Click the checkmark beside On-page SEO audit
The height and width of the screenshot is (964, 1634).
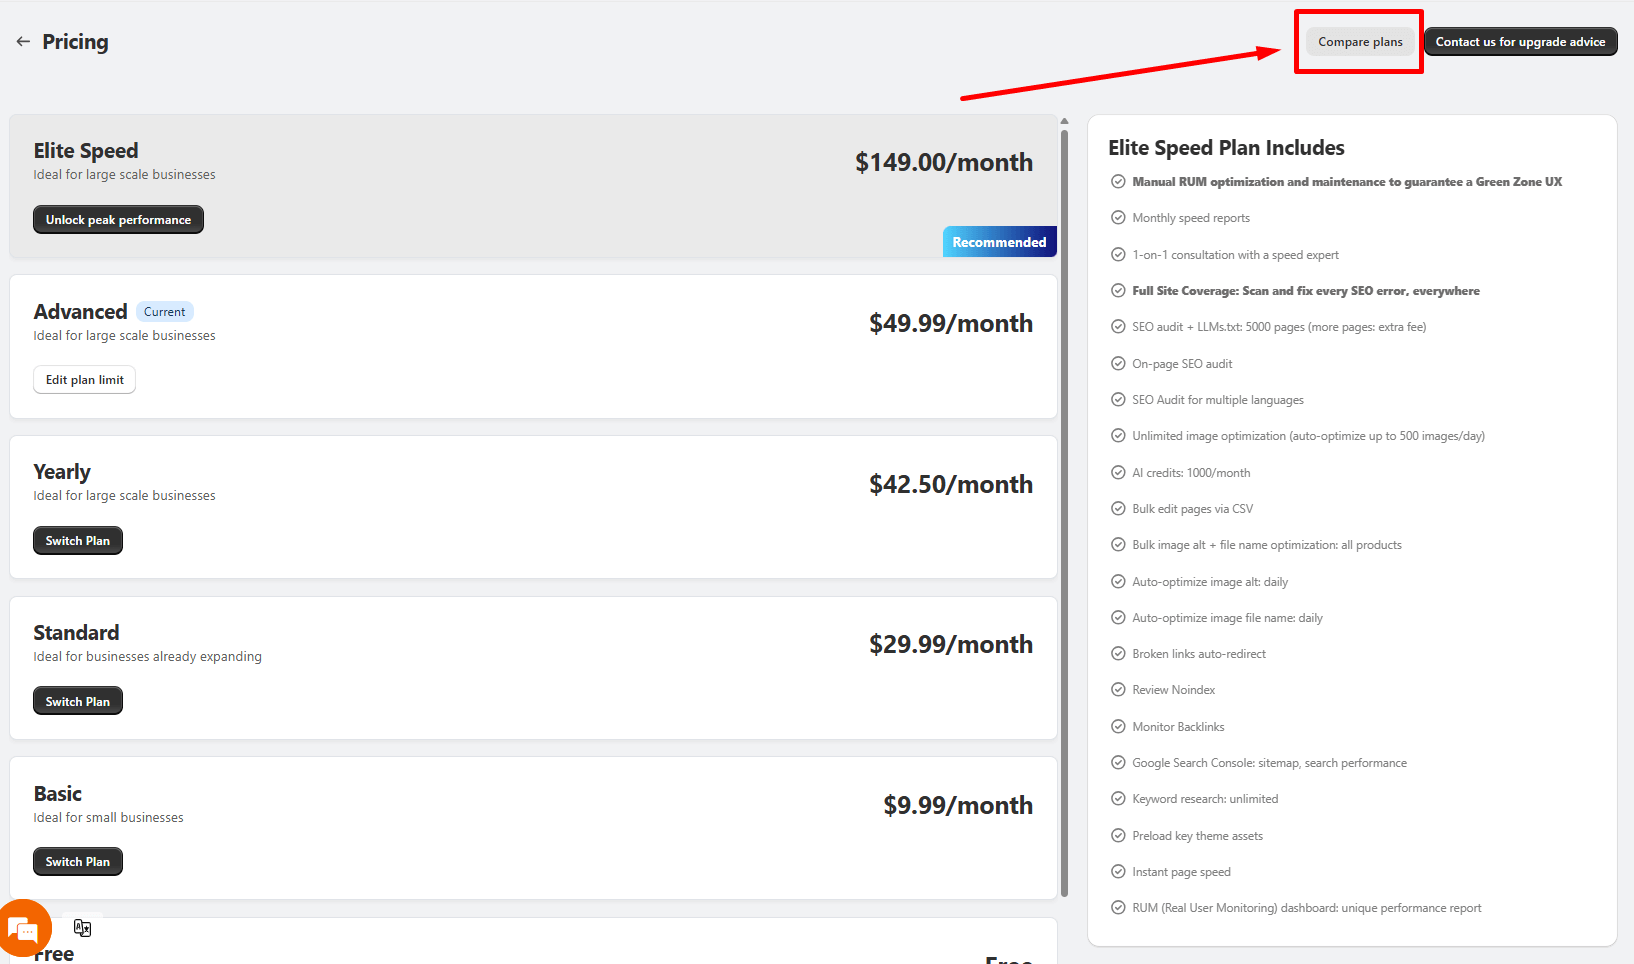click(1117, 363)
